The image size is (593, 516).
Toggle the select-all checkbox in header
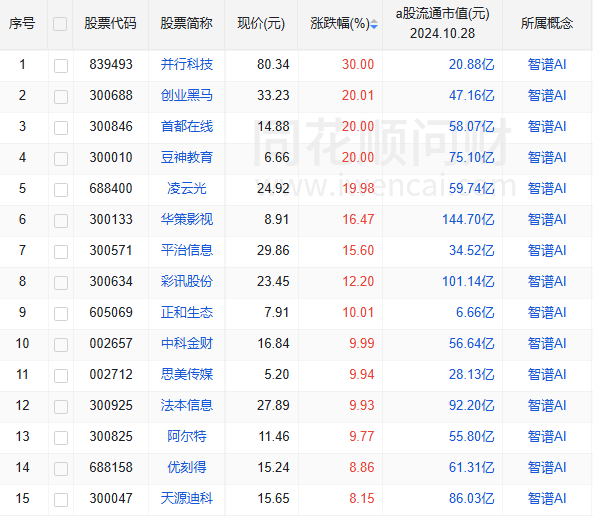coord(60,24)
